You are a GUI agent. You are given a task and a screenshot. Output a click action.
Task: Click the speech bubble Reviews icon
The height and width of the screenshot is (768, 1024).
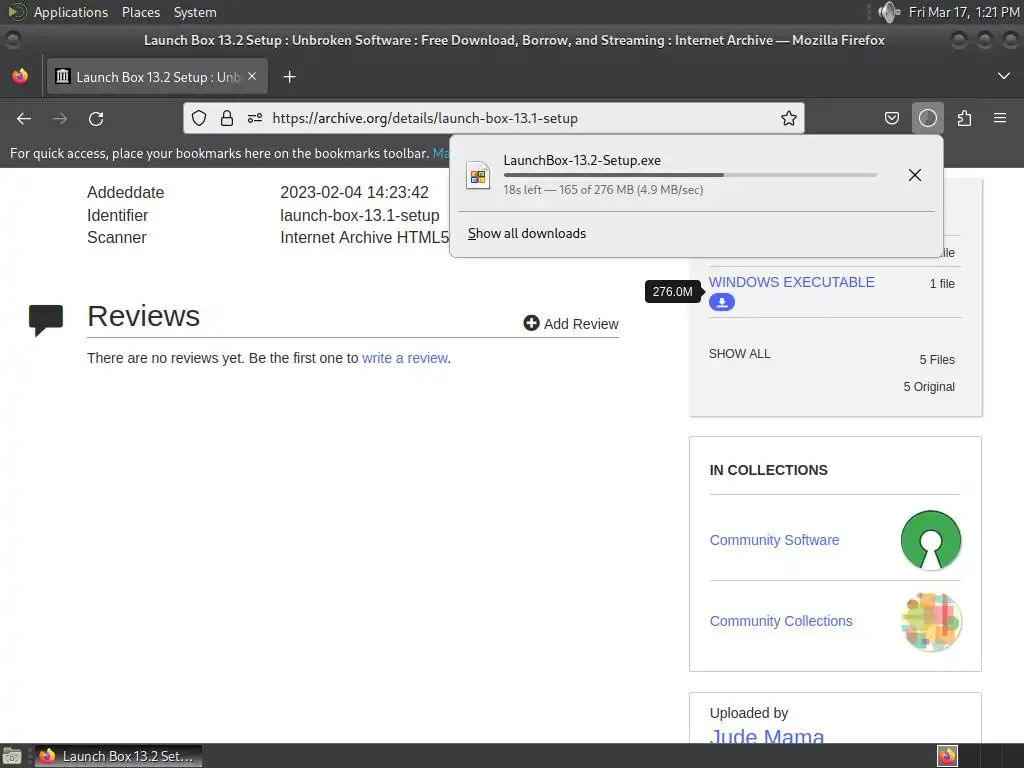46,320
